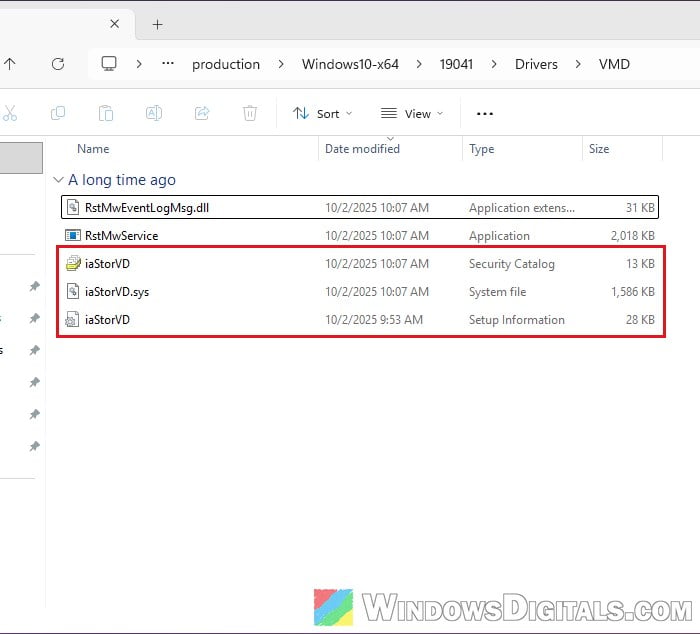Collapse the 'A long time ago' group

click(x=58, y=179)
